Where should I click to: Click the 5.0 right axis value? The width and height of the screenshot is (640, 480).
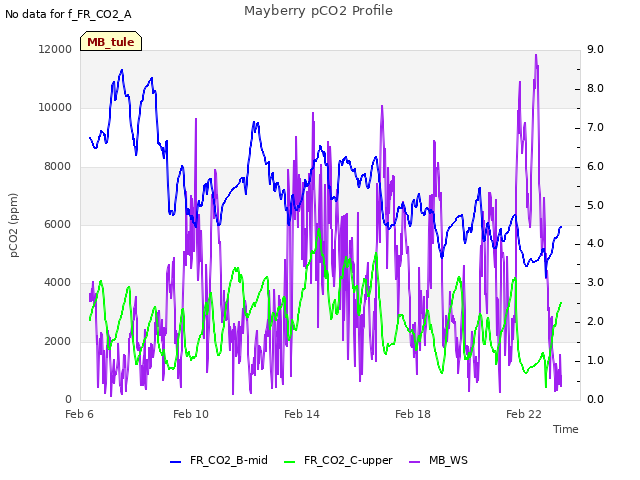coord(595,205)
